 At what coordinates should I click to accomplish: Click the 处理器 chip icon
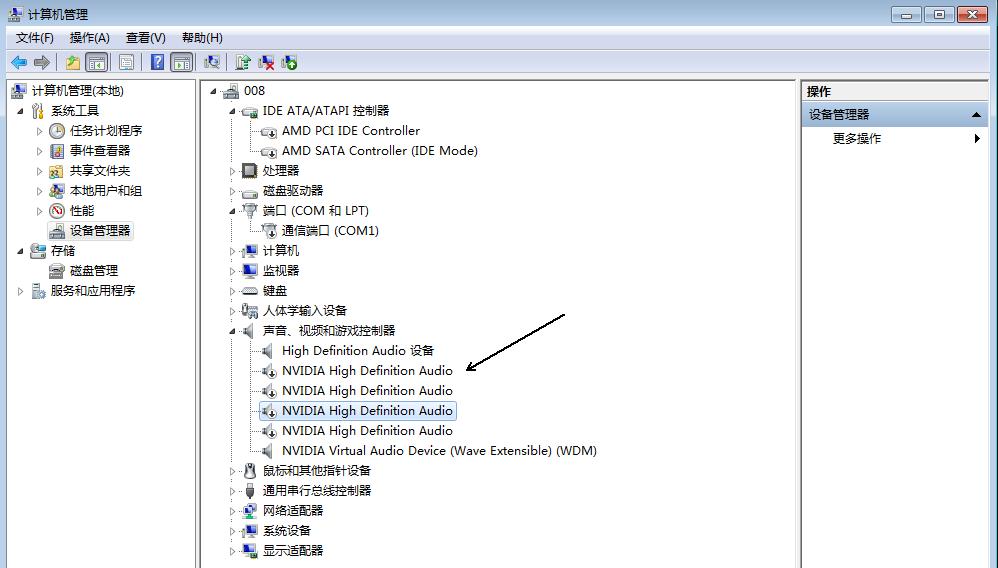(250, 171)
